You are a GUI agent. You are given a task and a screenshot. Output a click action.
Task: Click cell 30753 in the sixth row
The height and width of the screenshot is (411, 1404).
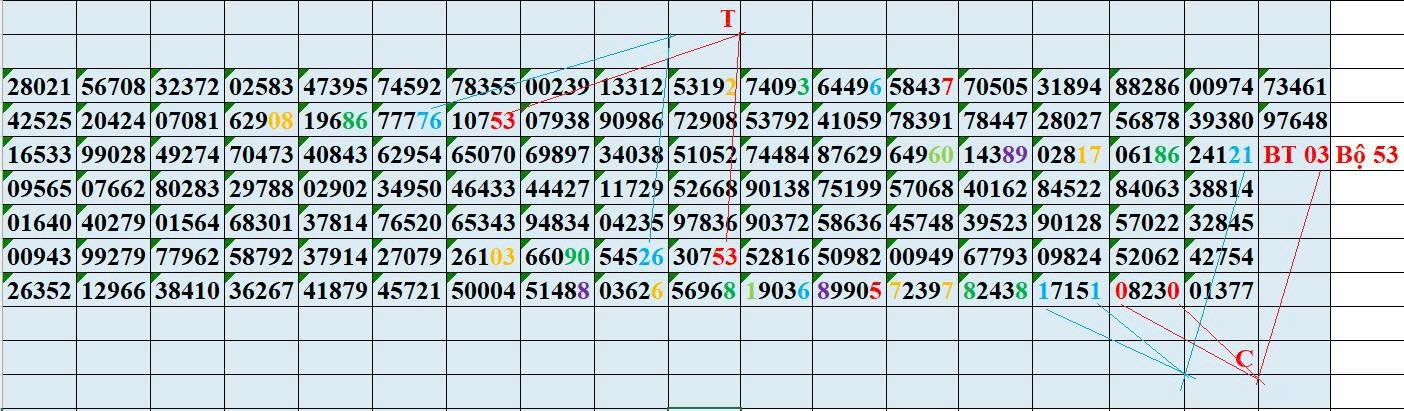[x=703, y=258]
